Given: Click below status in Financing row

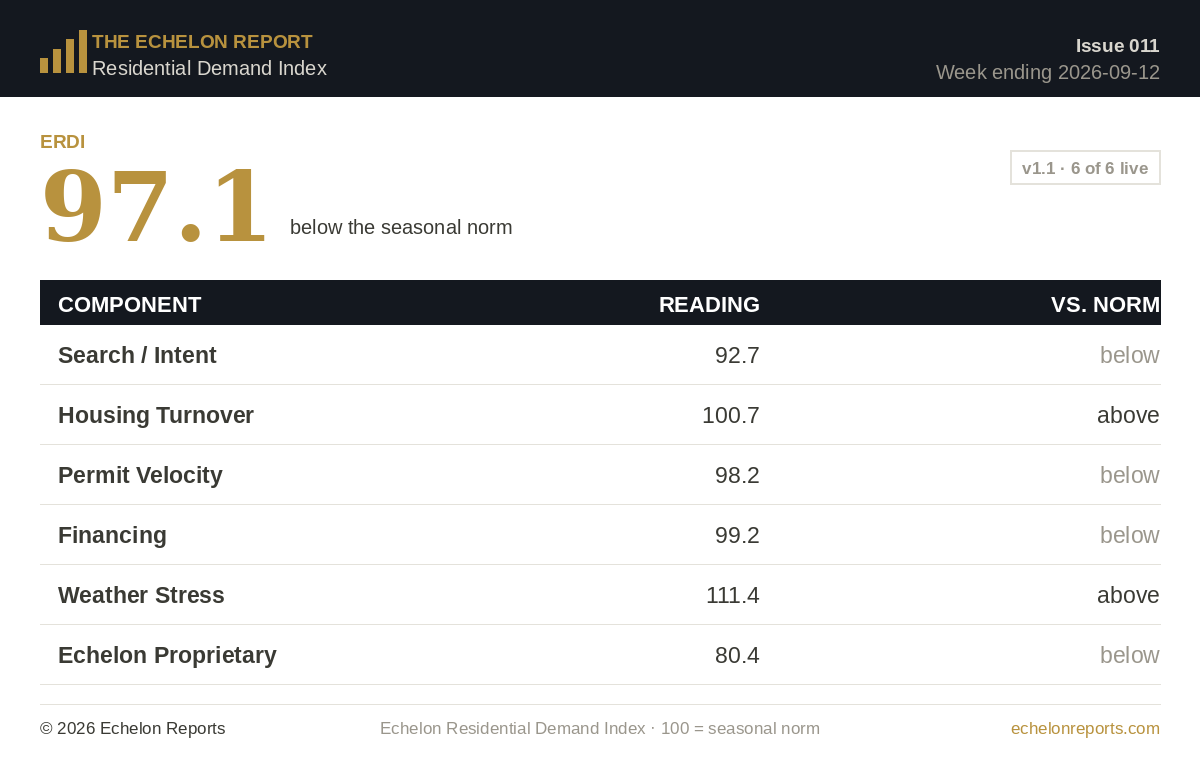Looking at the screenshot, I should click(x=1130, y=535).
